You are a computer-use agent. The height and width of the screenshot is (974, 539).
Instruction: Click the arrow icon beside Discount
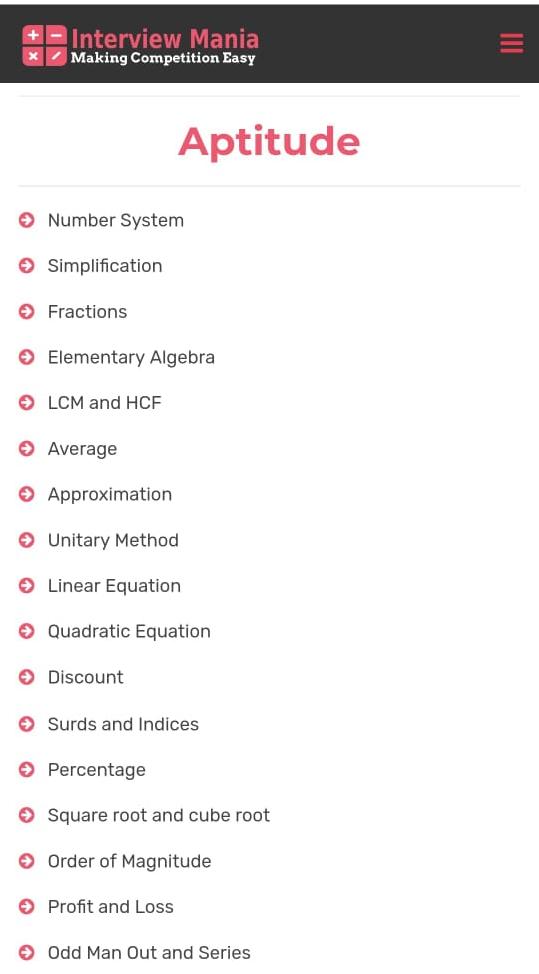(x=27, y=677)
